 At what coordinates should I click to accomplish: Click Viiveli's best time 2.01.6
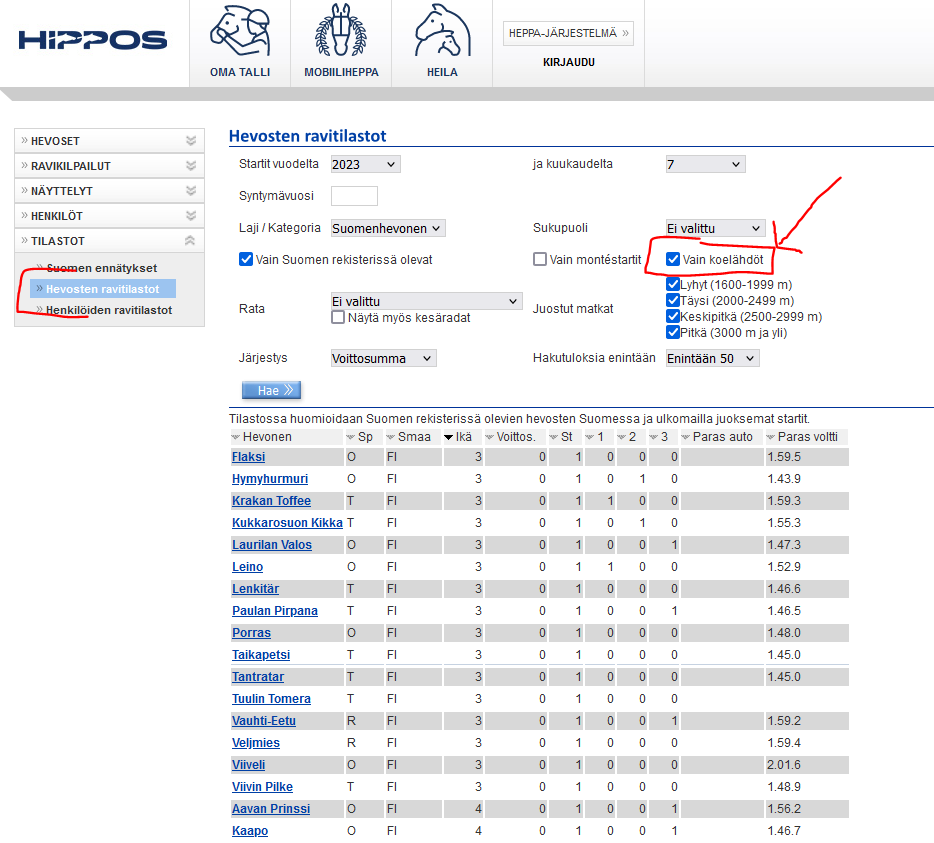[784, 765]
